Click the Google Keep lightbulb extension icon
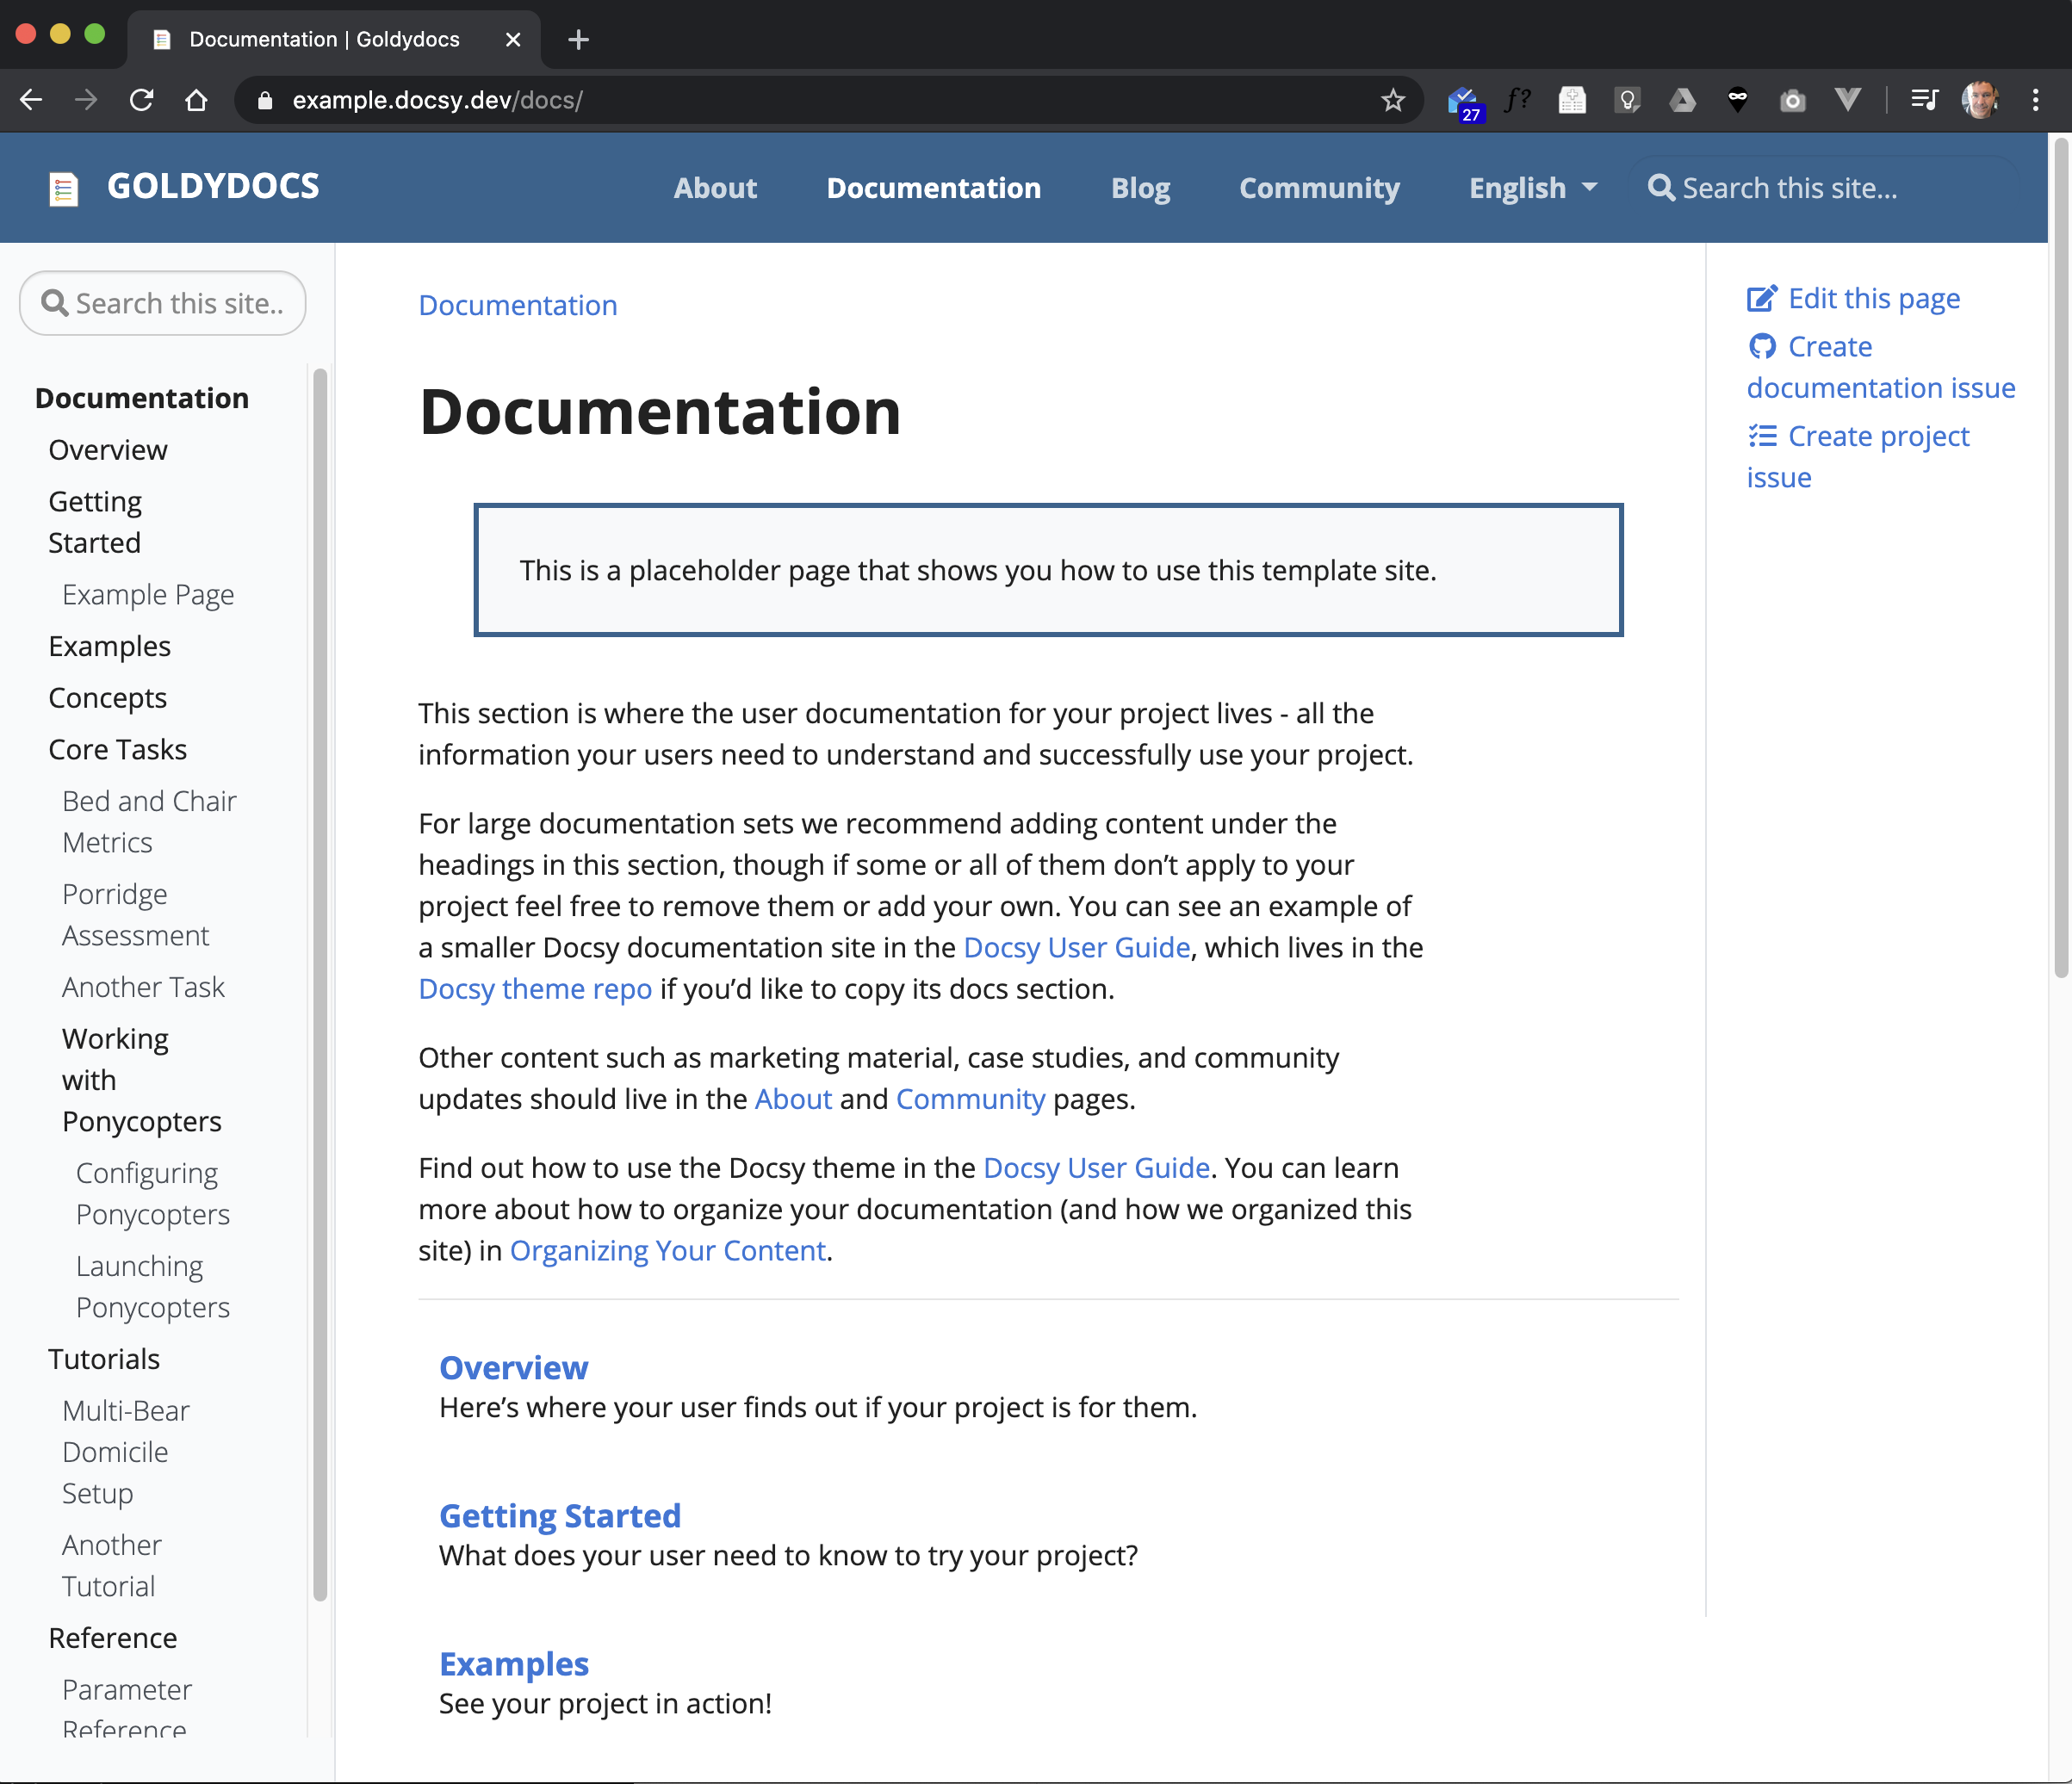 pos(1628,100)
